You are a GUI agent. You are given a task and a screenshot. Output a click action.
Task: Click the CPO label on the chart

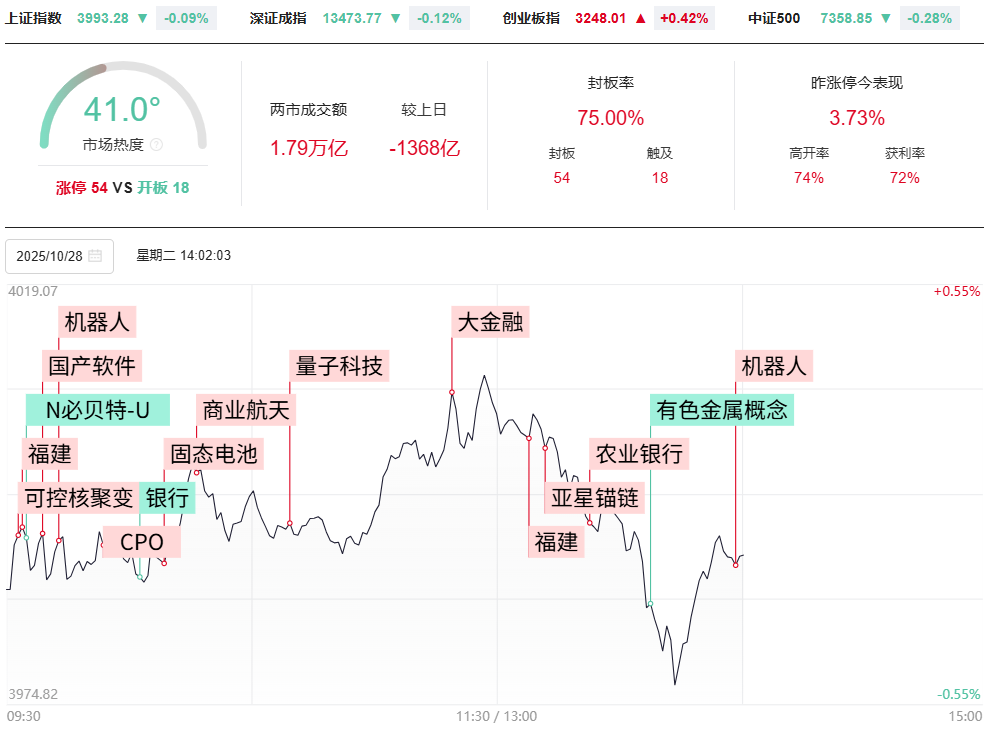coord(142,542)
